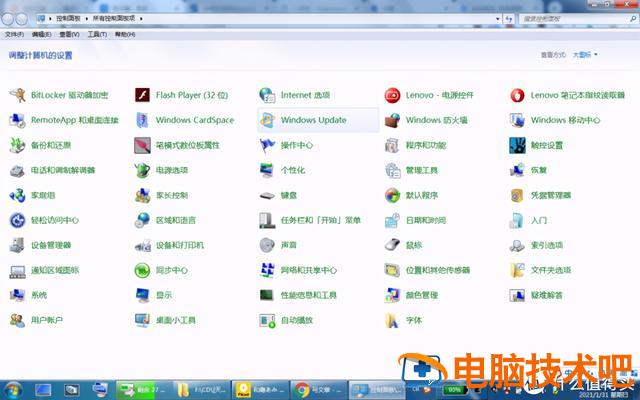
Task: Open Lenovo - 电源控件
Action: (x=429, y=96)
